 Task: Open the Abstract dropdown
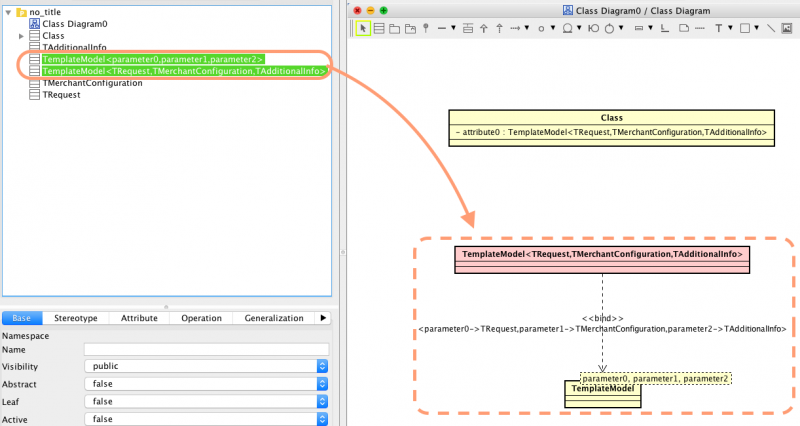pyautogui.click(x=207, y=384)
